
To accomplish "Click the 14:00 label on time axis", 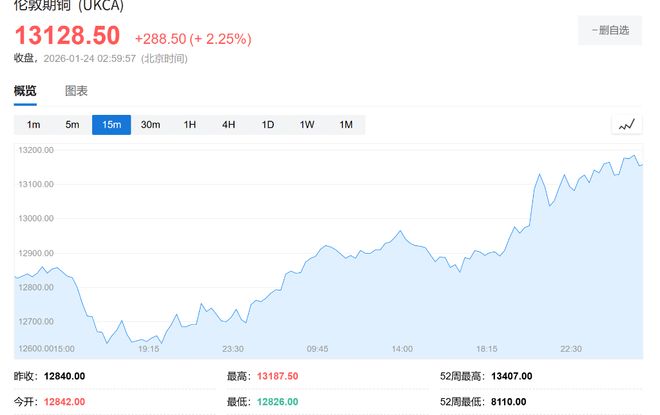I will click(402, 349).
